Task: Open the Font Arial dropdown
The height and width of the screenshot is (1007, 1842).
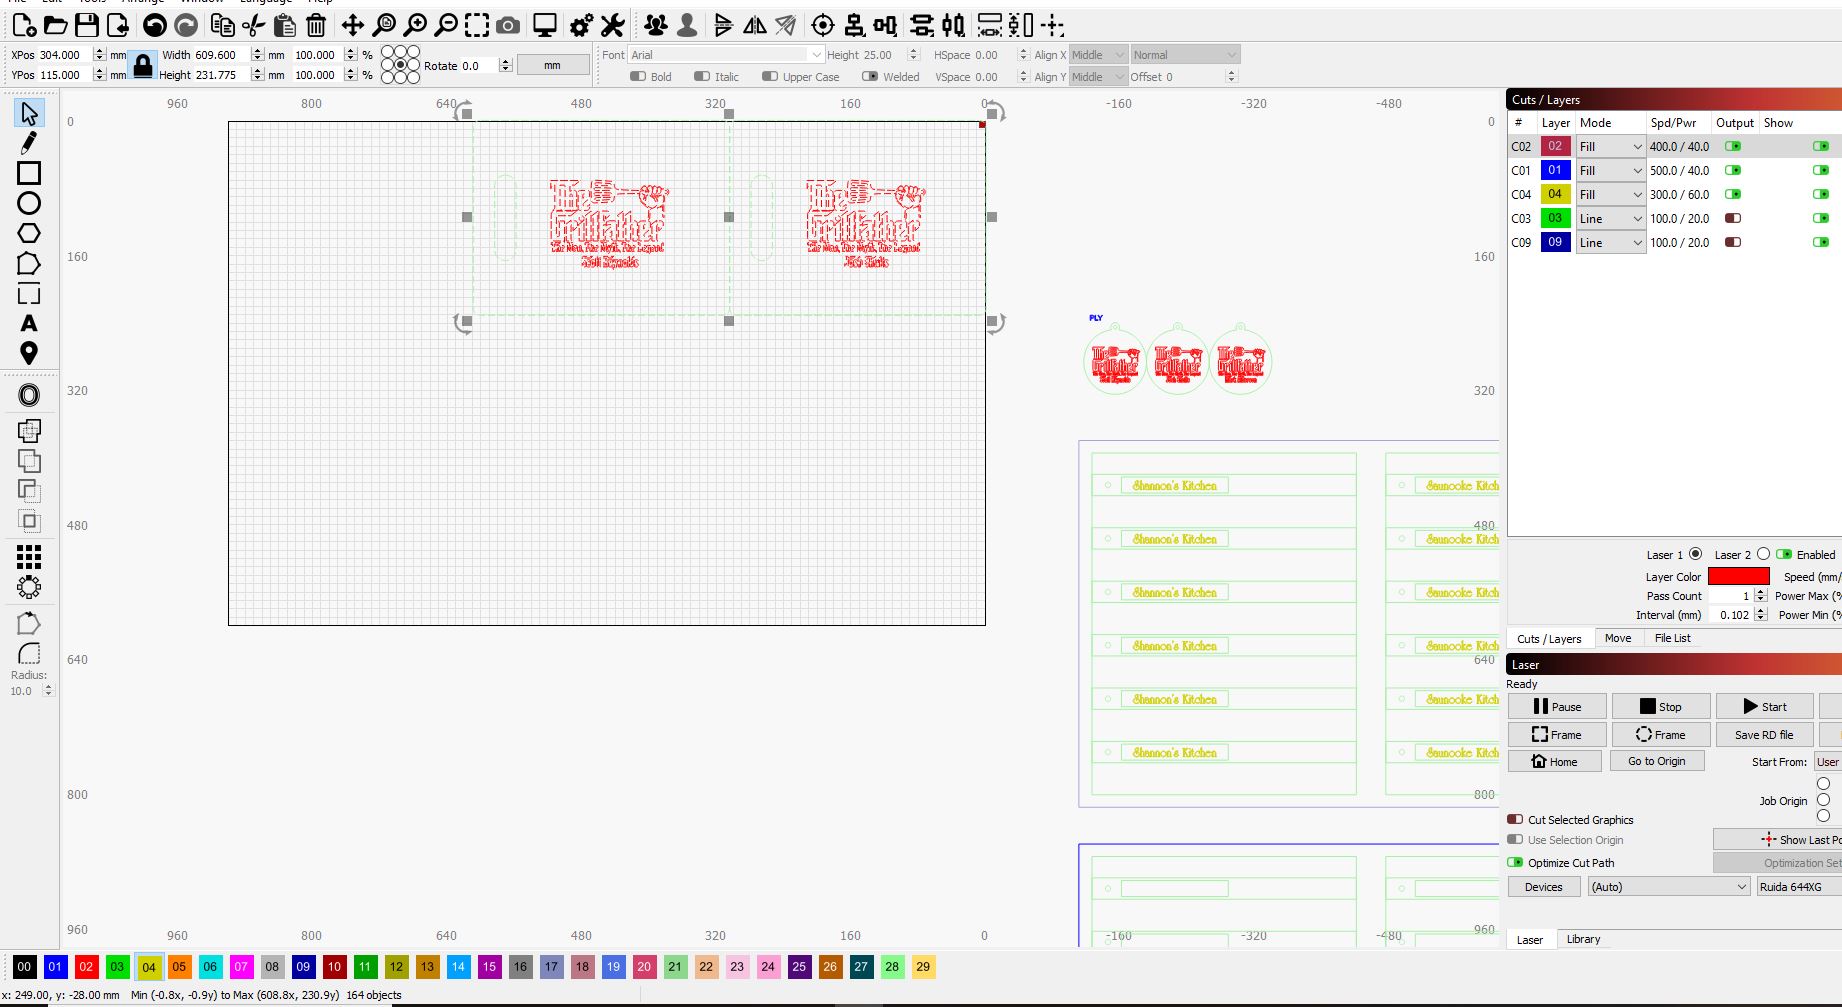Action: coord(726,55)
